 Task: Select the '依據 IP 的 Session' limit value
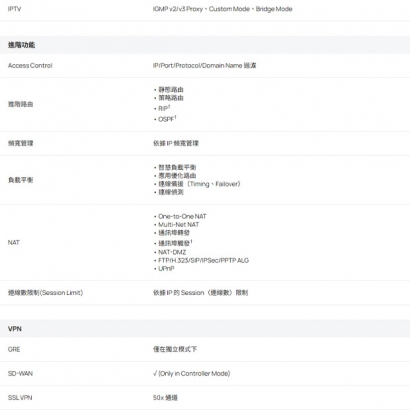click(x=200, y=293)
